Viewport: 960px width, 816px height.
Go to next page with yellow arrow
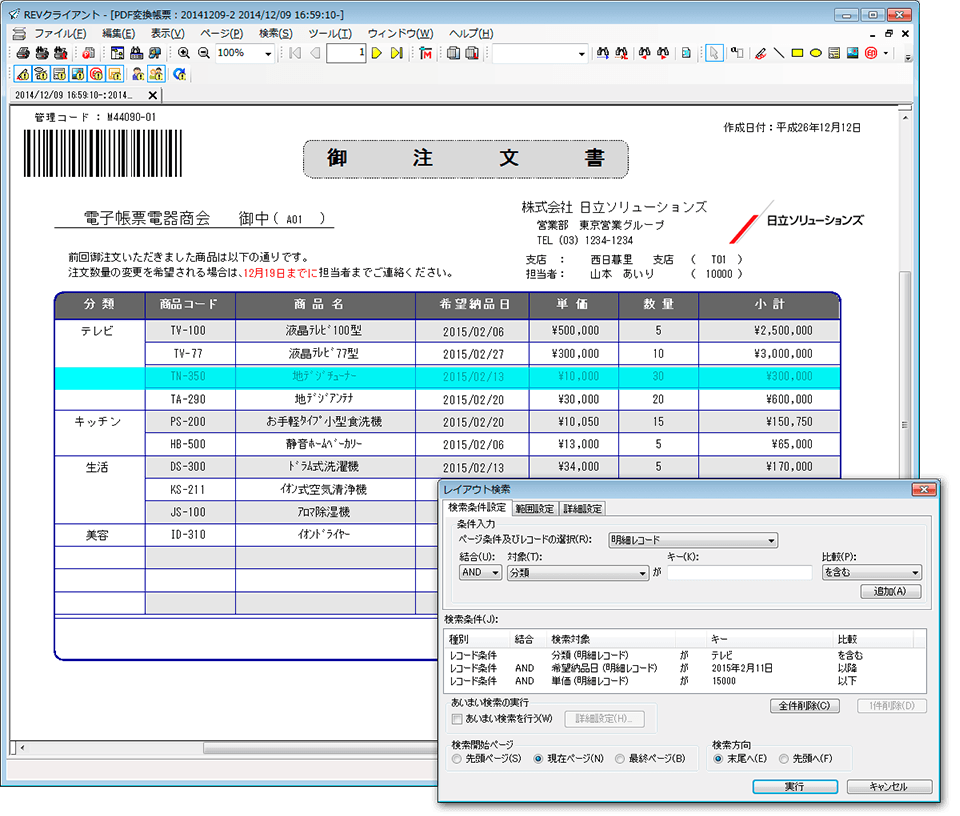(x=377, y=53)
